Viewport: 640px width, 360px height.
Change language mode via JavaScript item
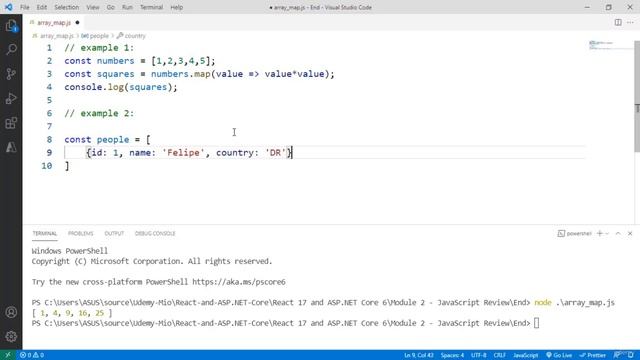pos(525,355)
